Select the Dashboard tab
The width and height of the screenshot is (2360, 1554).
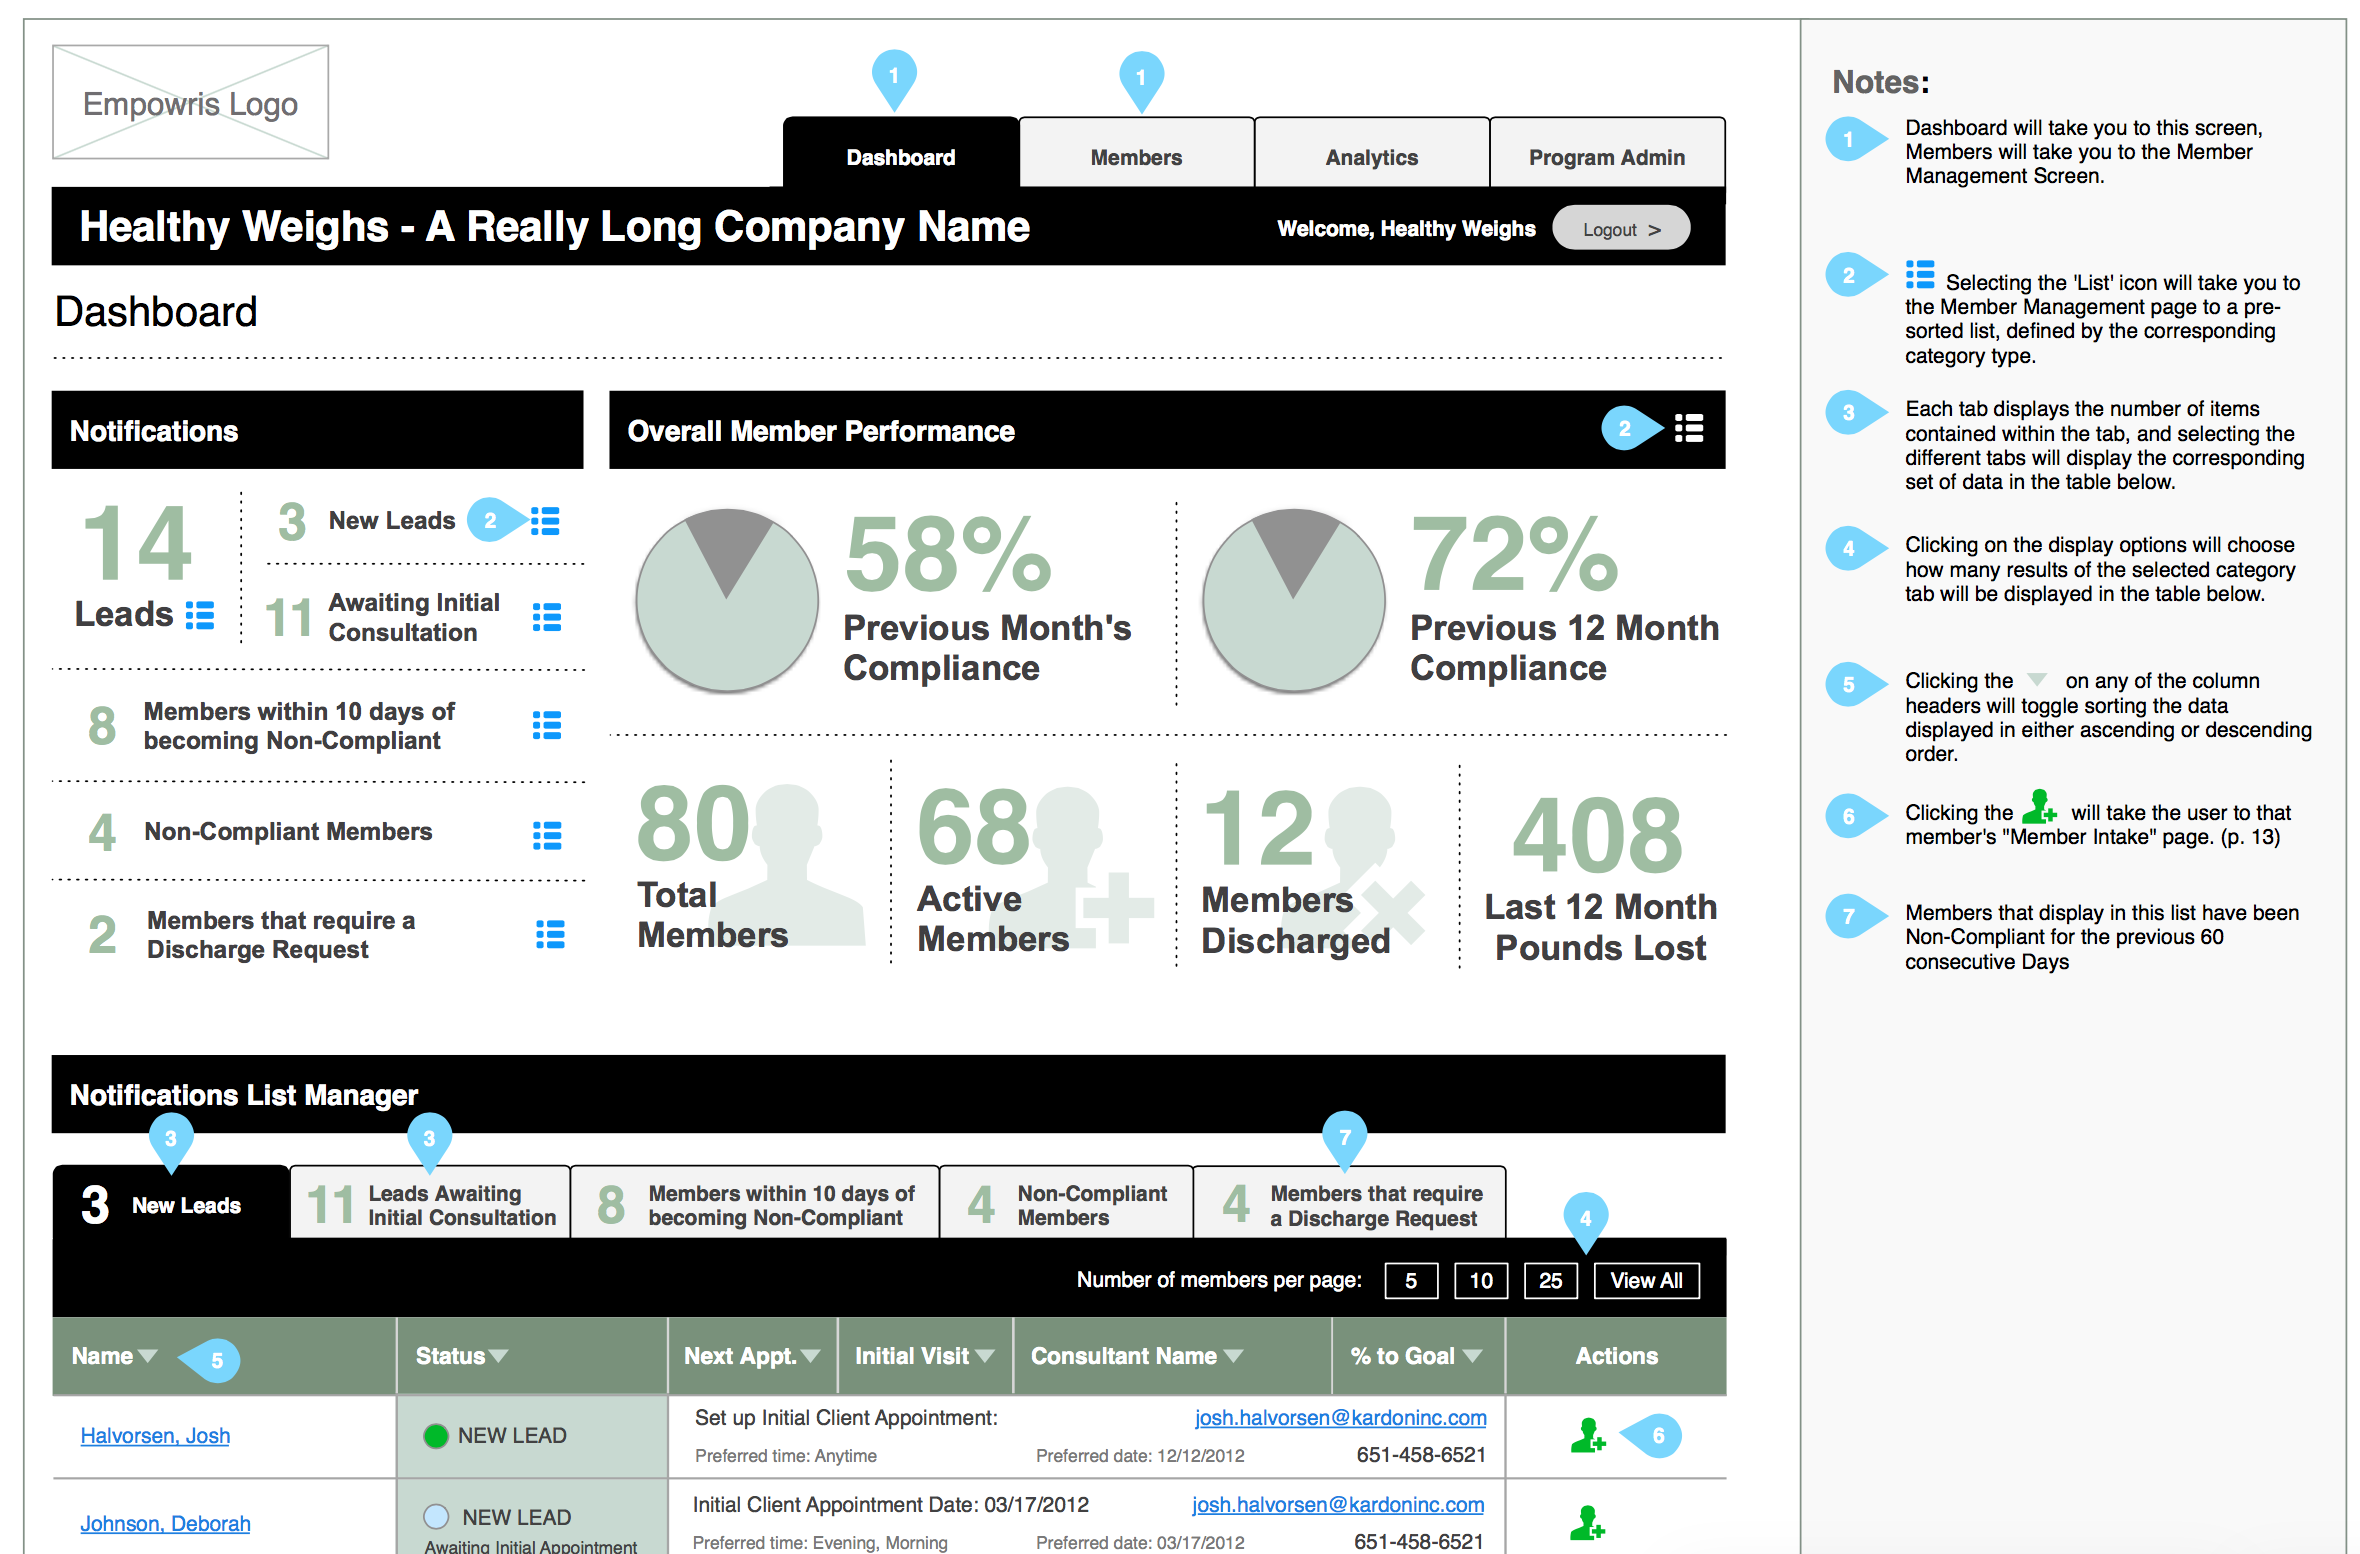[900, 152]
